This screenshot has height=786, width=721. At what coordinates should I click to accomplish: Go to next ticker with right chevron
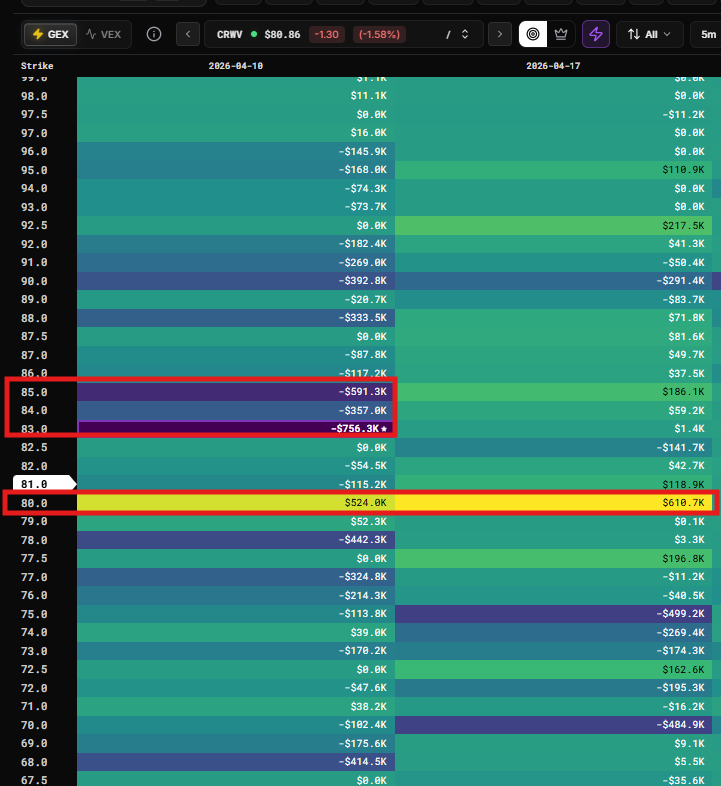[499, 35]
